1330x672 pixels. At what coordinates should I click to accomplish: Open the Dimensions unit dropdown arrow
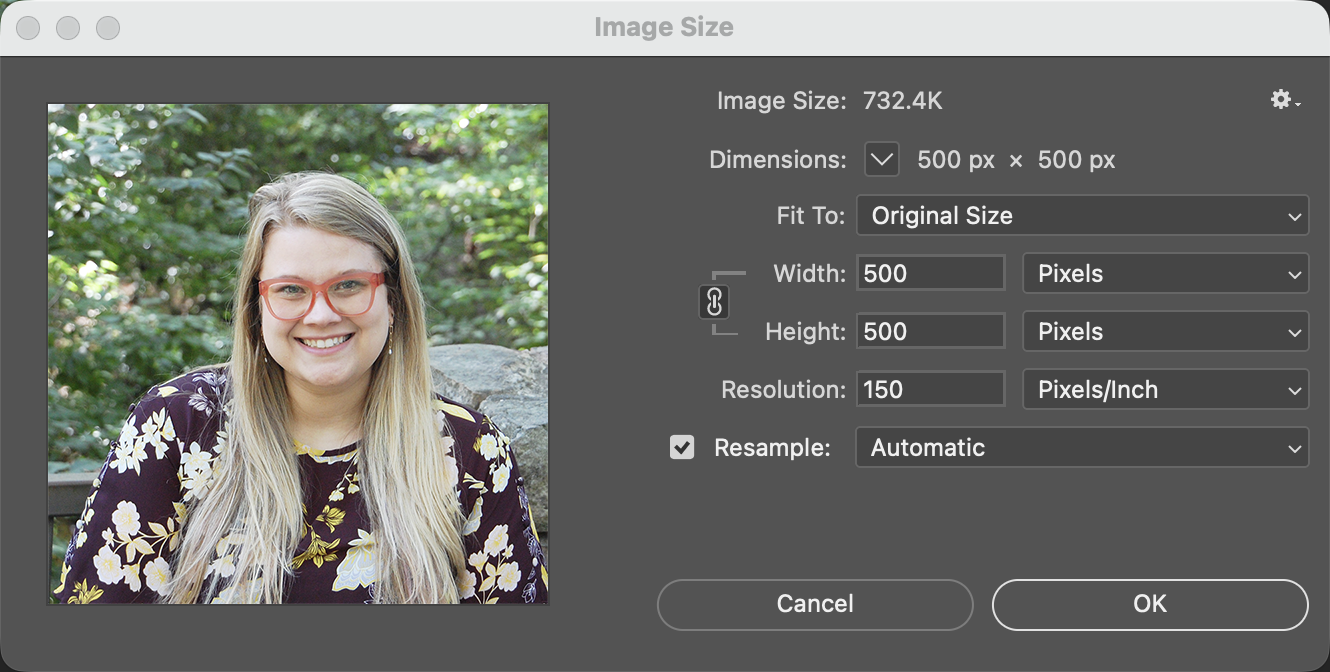pos(882,159)
